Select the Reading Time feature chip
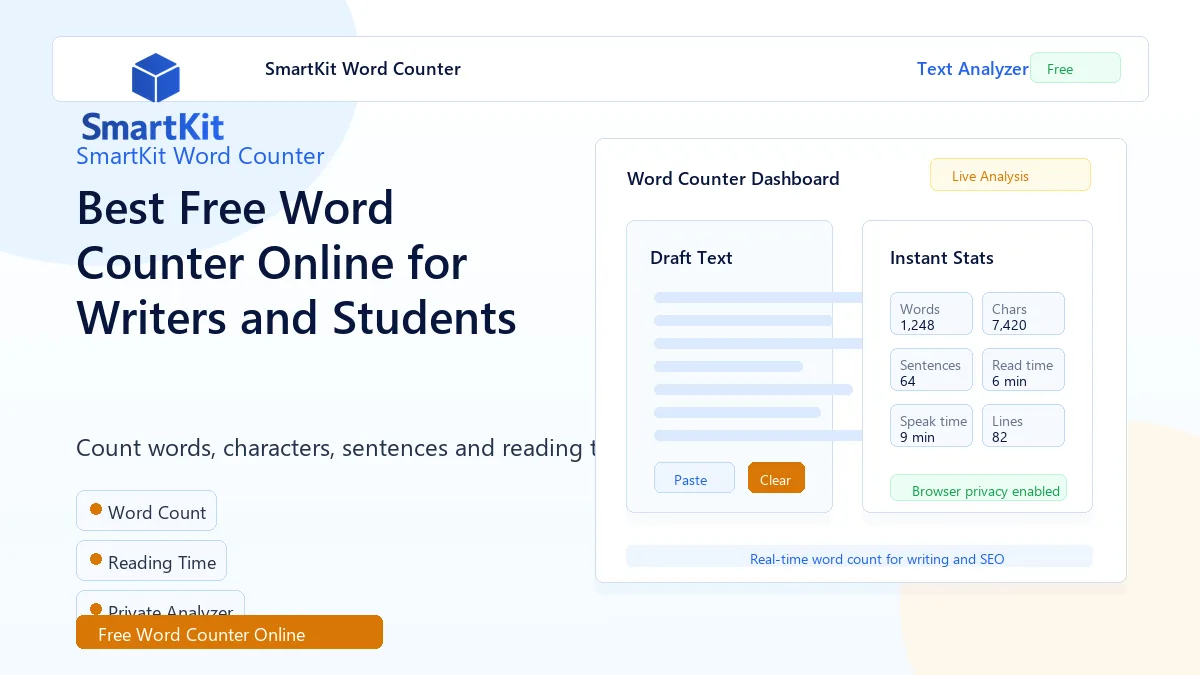Viewport: 1200px width, 675px height. tap(151, 561)
